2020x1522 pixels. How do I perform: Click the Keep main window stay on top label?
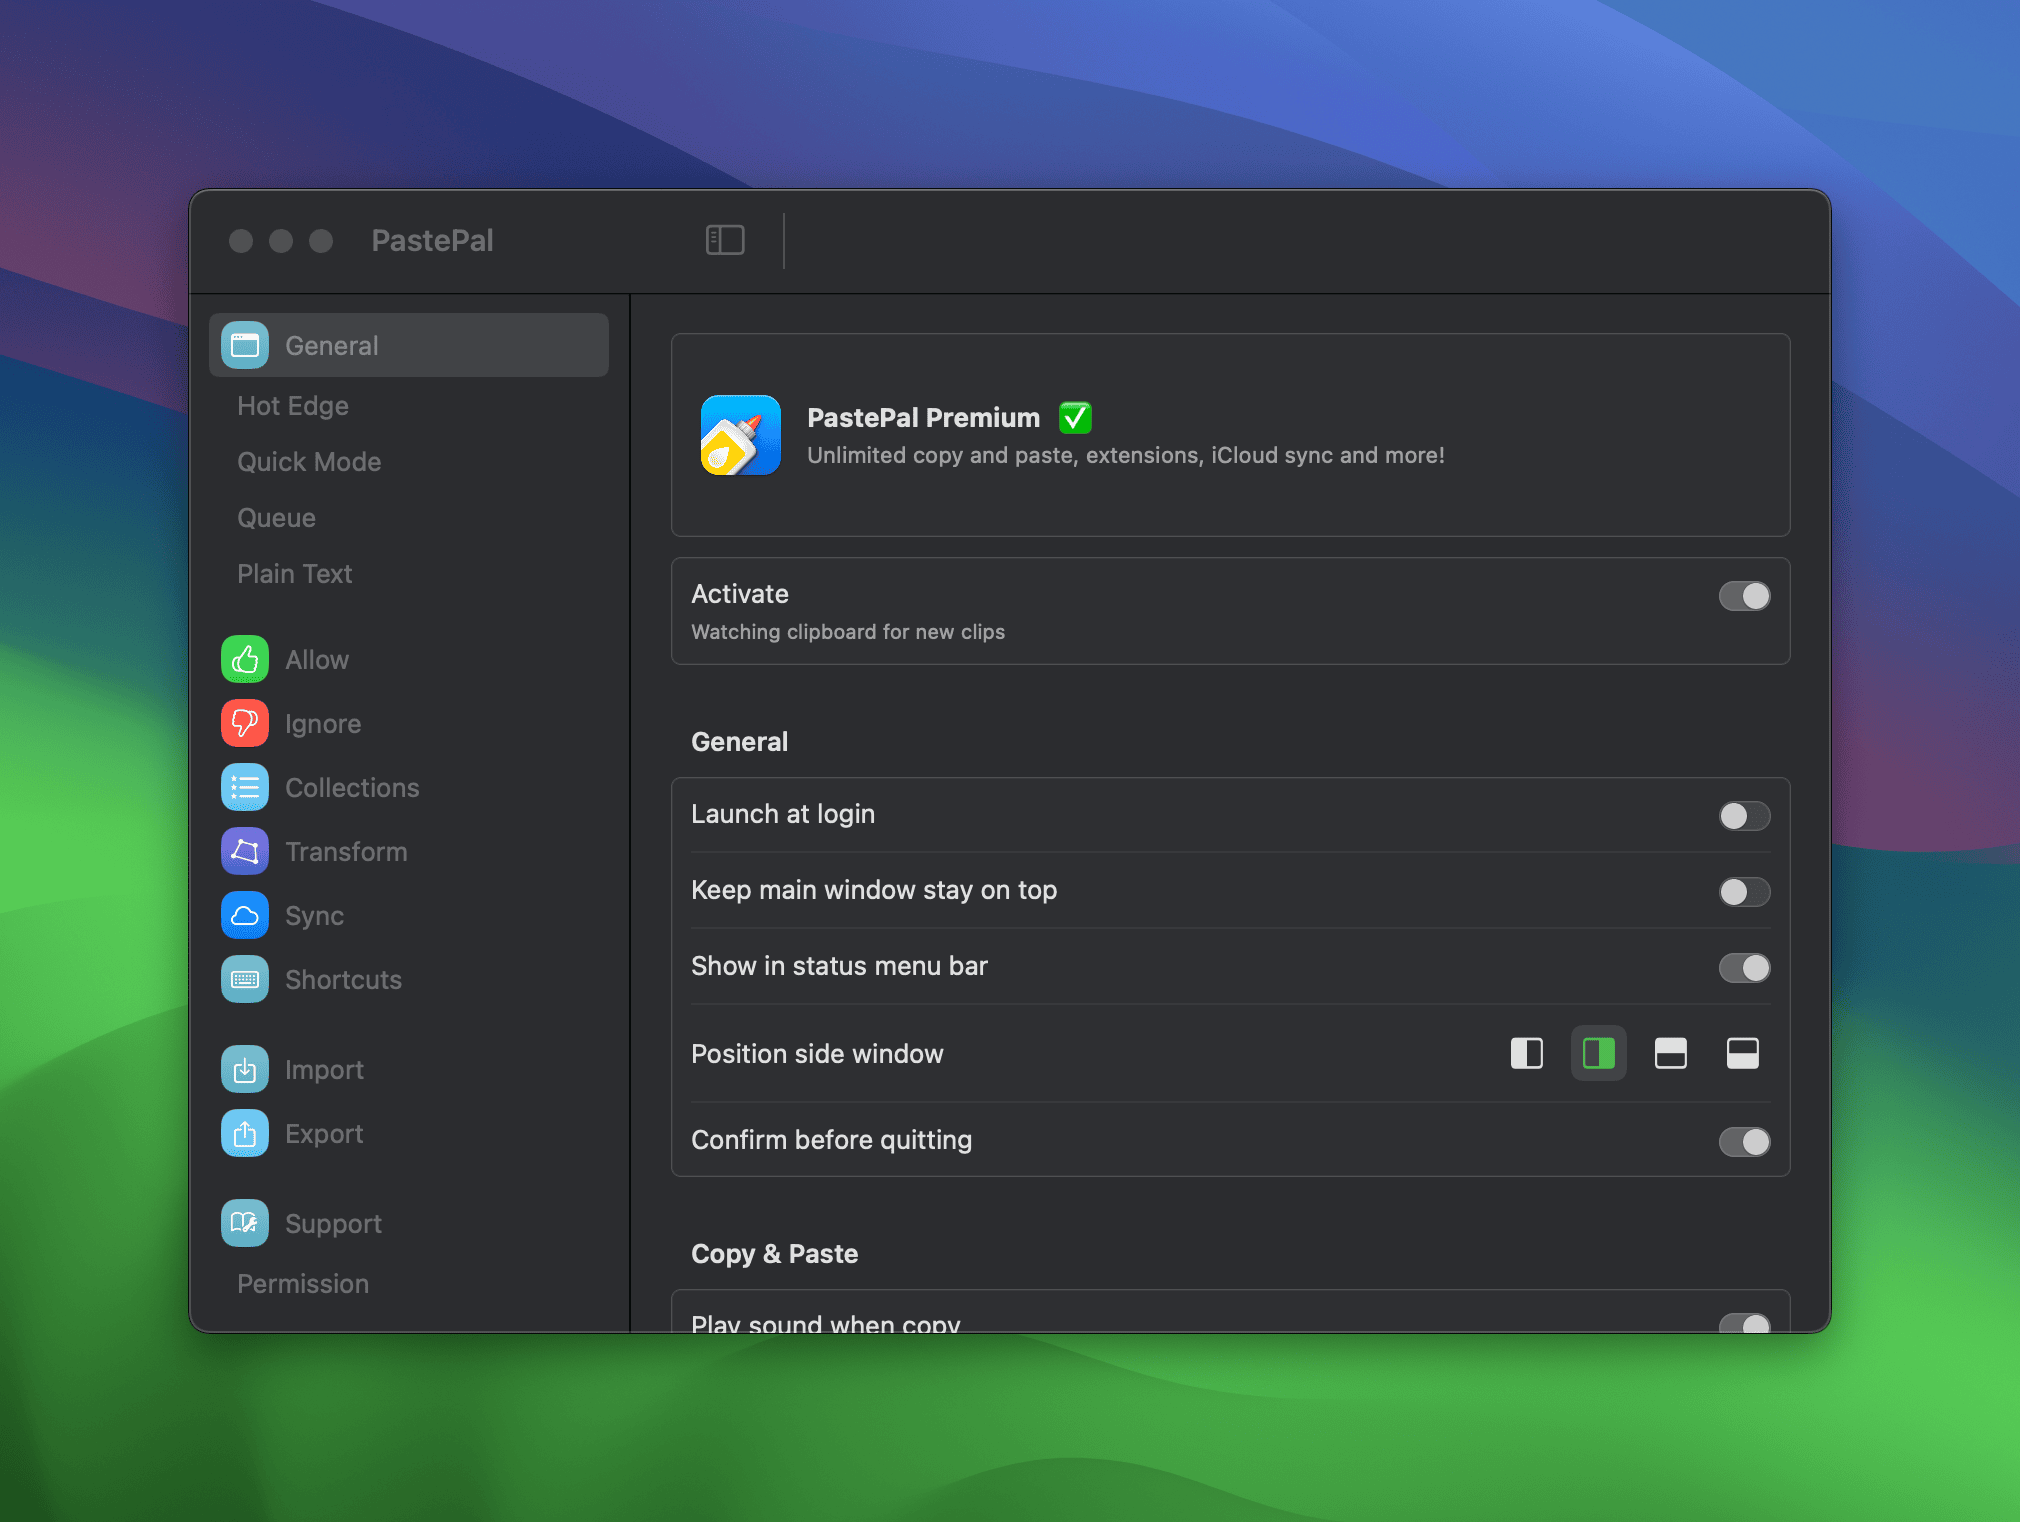click(874, 889)
